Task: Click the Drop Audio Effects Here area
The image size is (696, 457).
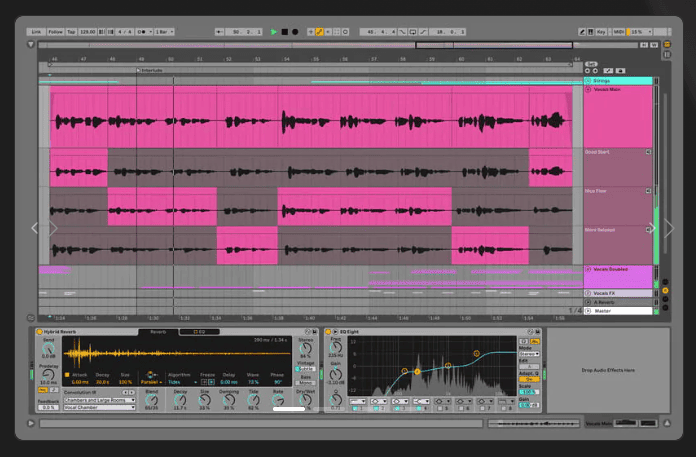Action: (x=608, y=370)
